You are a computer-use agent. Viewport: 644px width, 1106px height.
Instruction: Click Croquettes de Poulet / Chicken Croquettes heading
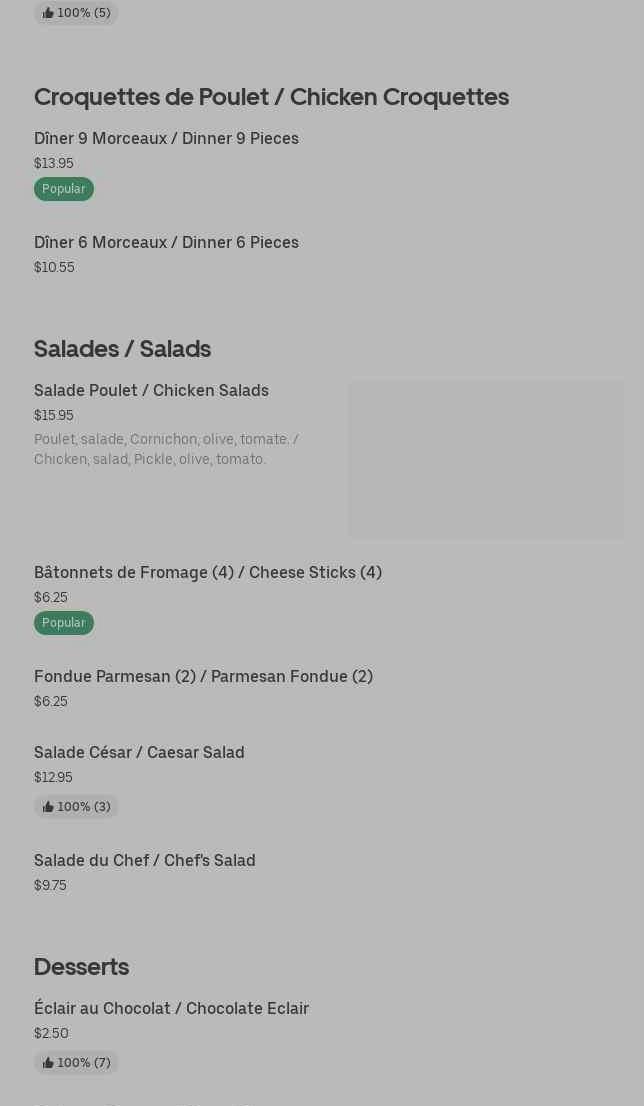click(271, 97)
